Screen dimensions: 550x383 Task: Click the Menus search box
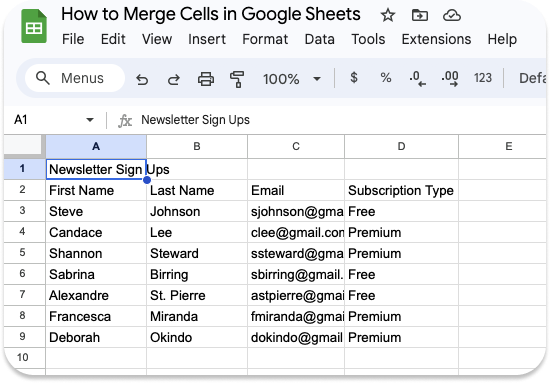[x=75, y=78]
